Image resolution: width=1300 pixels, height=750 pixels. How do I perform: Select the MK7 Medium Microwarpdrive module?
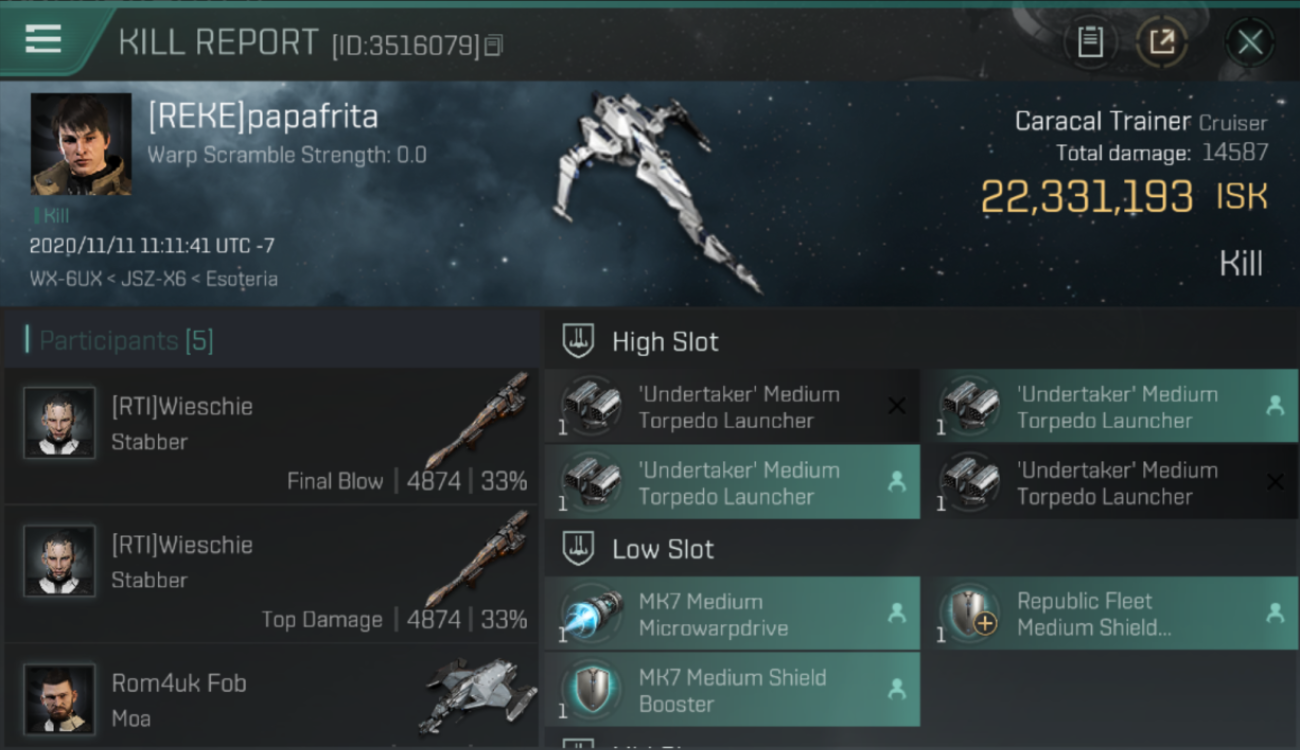pyautogui.click(x=732, y=614)
